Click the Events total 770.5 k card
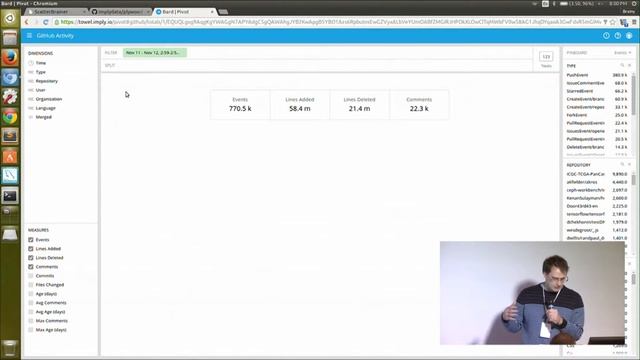 [x=240, y=104]
